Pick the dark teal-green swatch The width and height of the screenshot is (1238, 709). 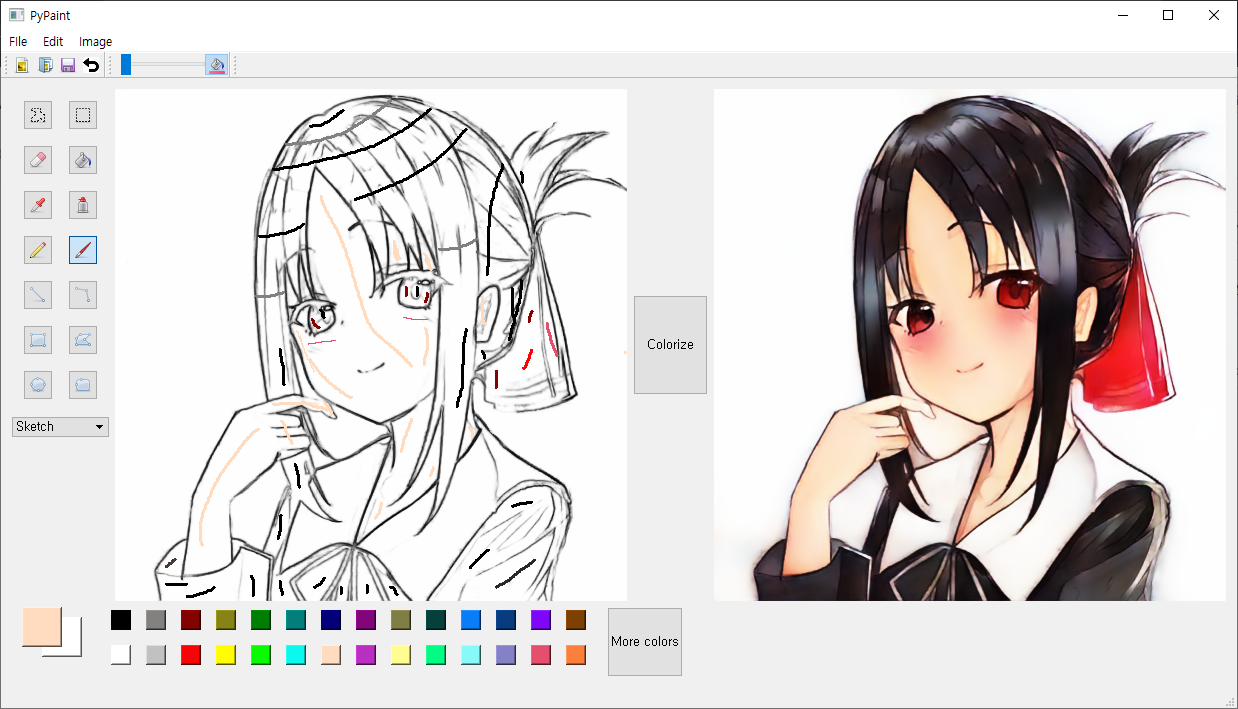pos(436,620)
